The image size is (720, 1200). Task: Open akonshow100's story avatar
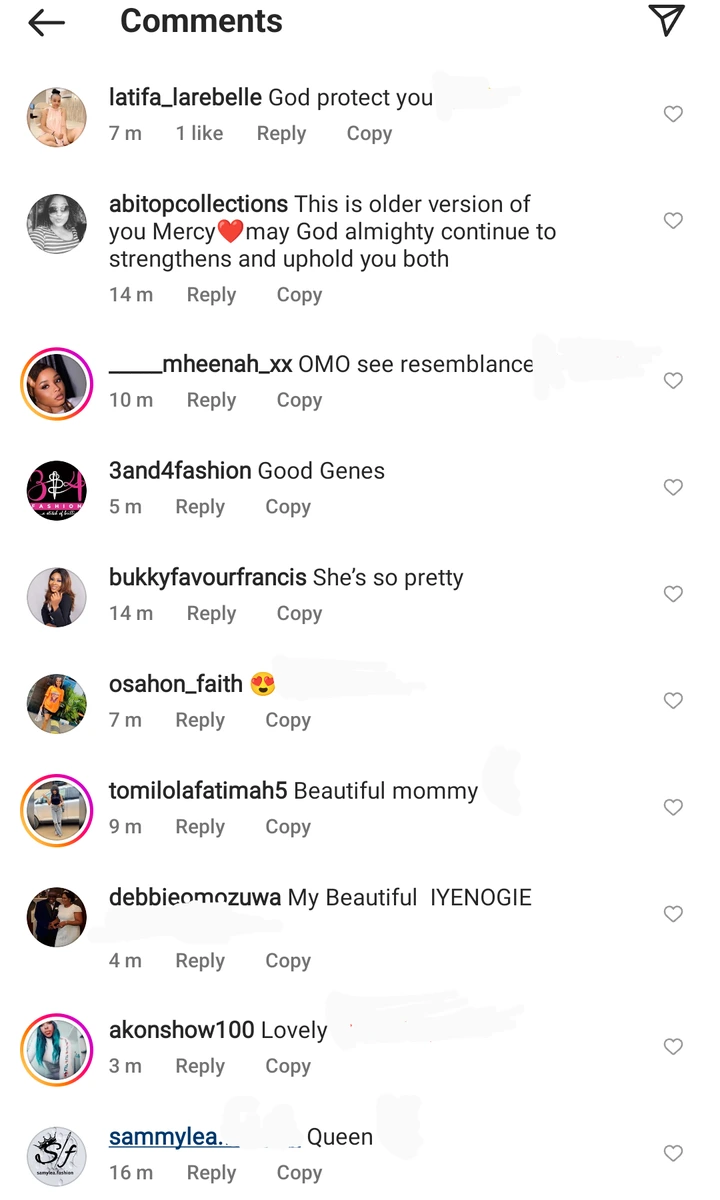click(x=56, y=1049)
